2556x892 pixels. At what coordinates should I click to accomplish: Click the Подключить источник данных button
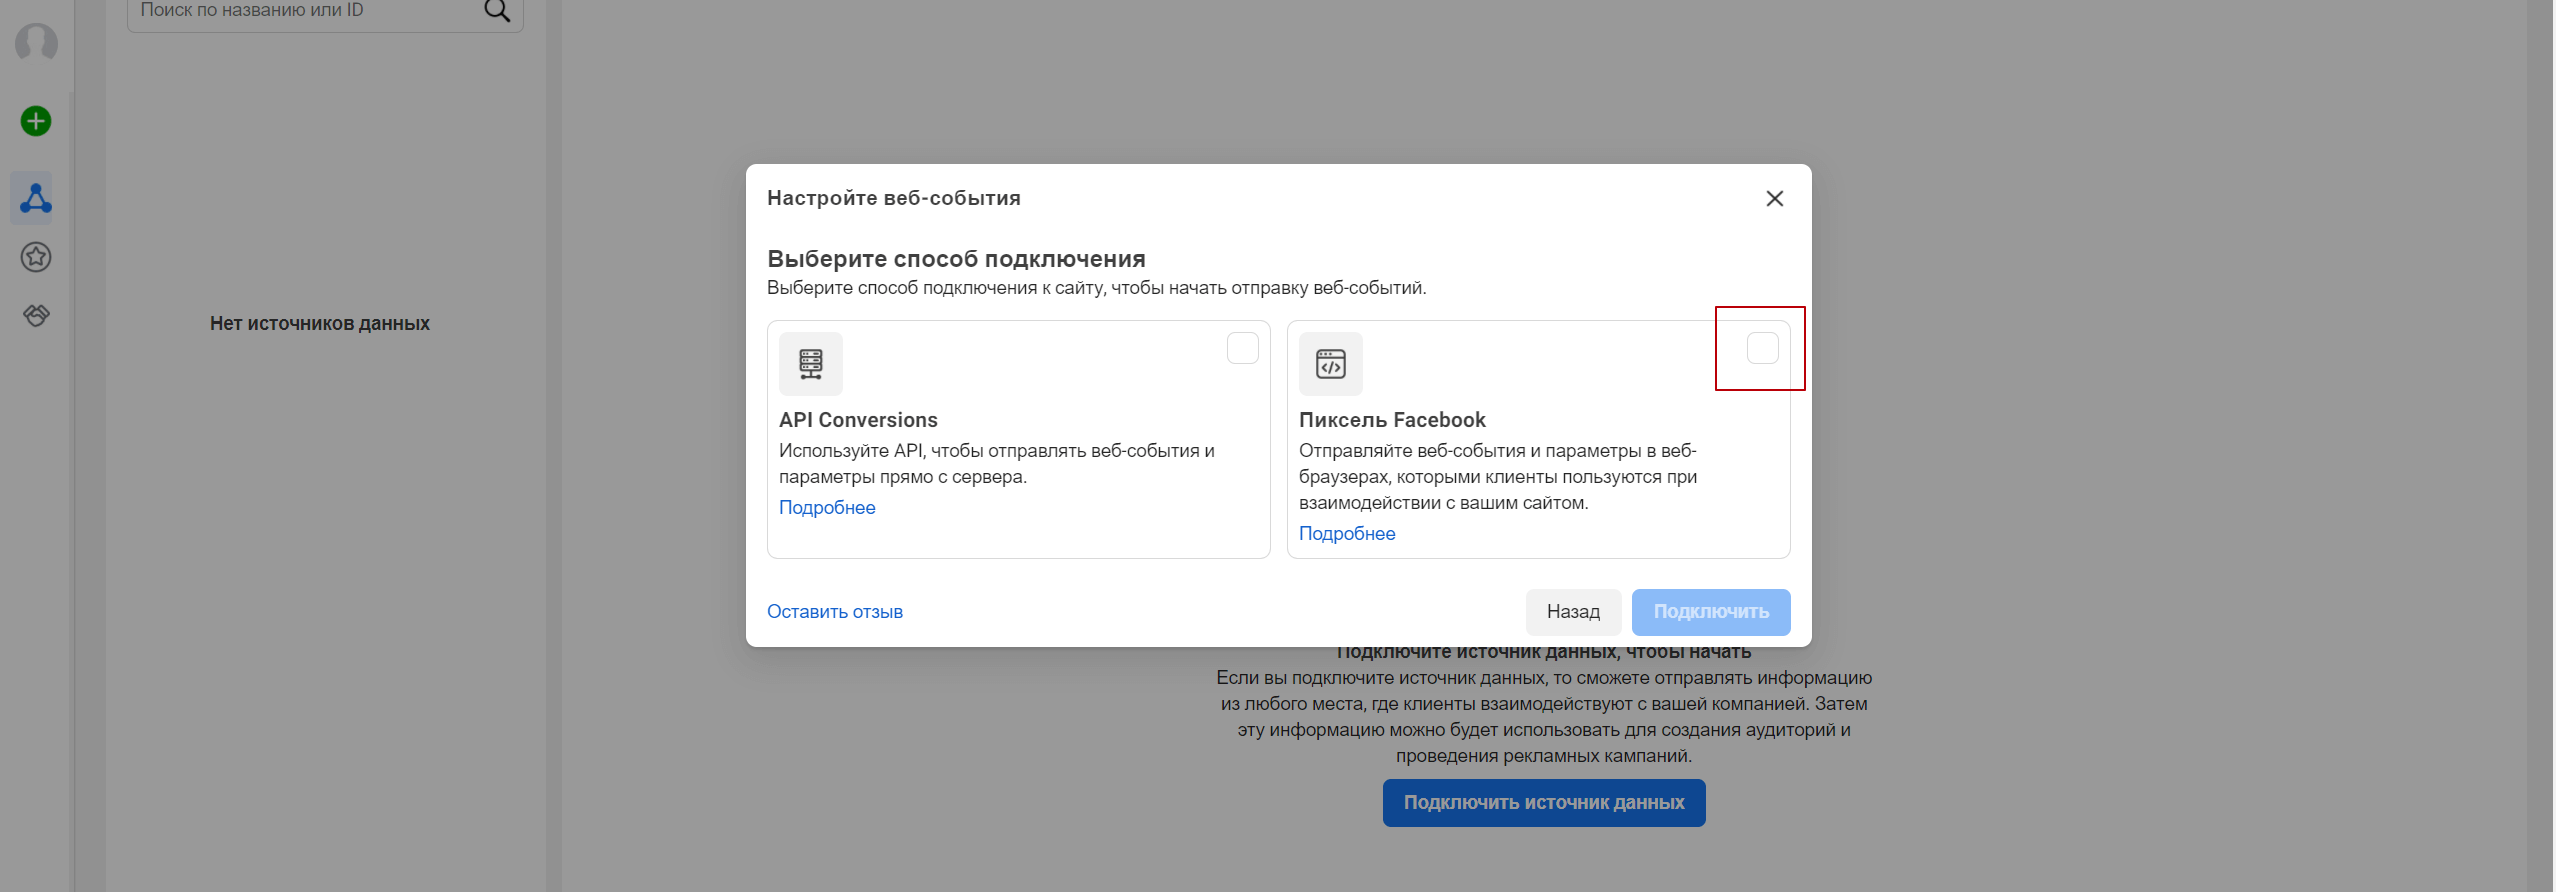[x=1543, y=802]
